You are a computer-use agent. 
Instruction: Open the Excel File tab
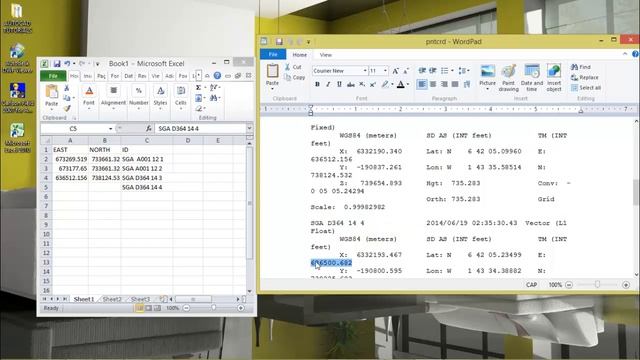tap(53, 76)
